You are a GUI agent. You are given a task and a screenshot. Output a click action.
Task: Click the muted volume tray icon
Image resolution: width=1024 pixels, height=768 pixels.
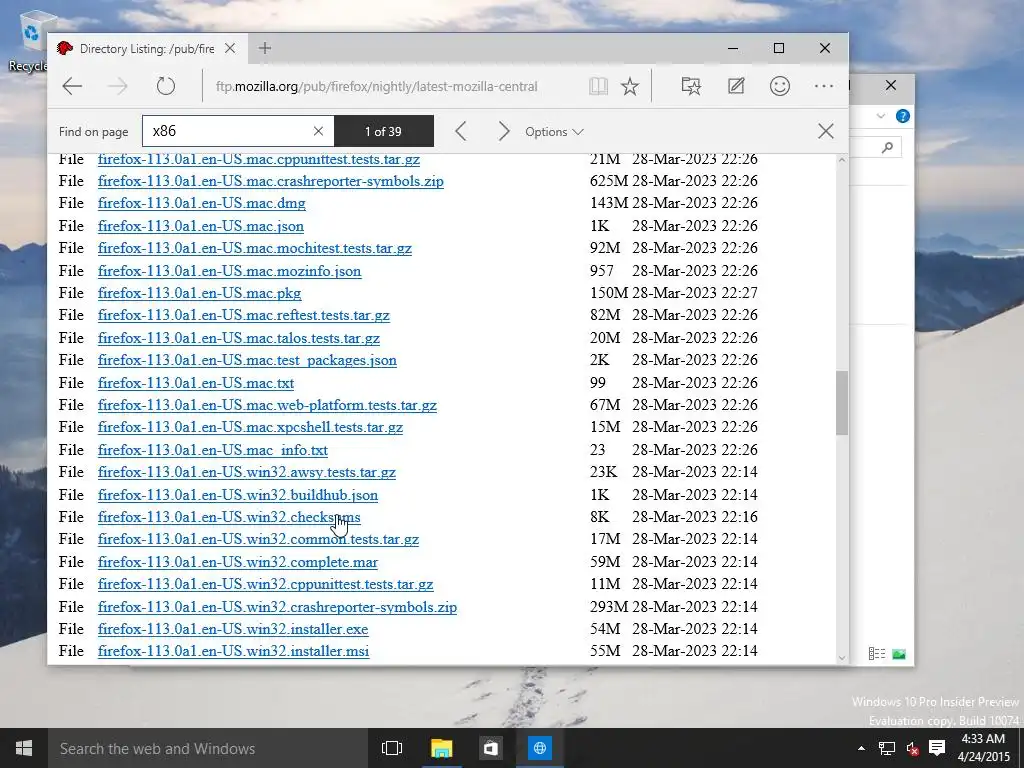912,748
